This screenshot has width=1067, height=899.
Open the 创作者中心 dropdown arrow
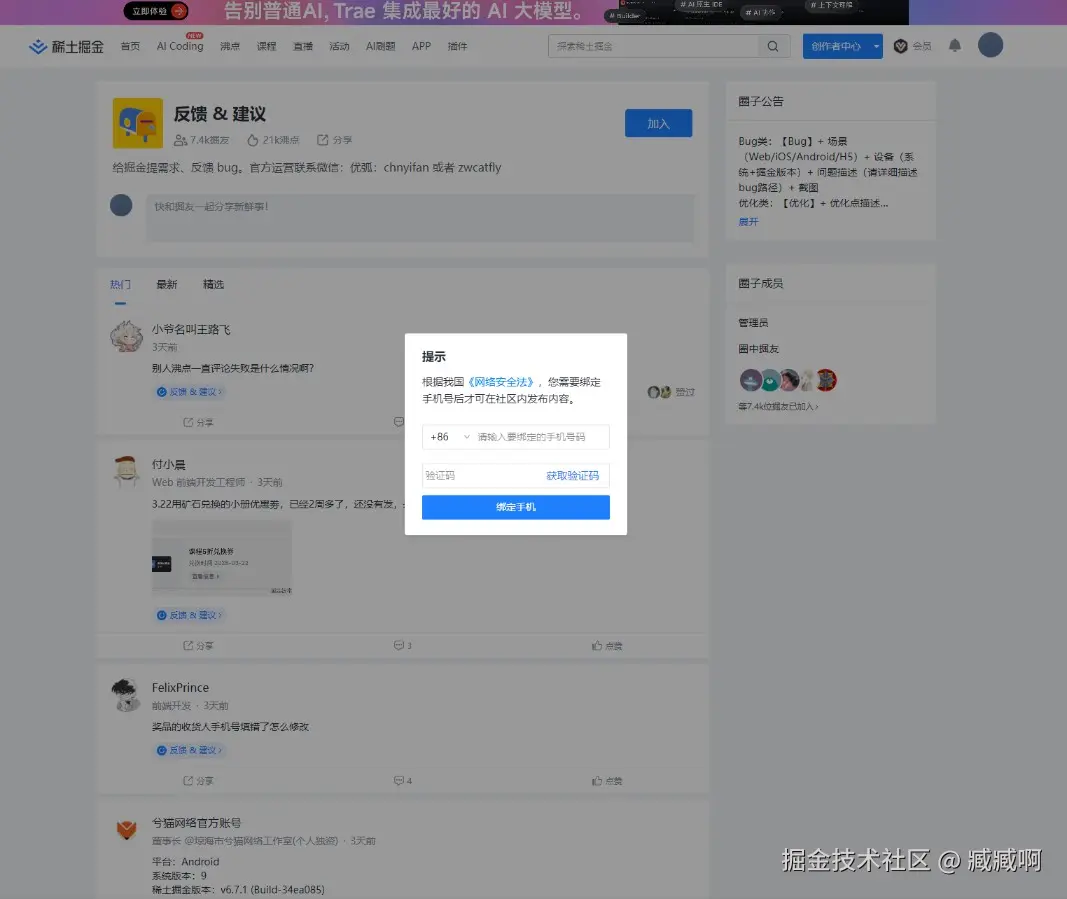[875, 45]
